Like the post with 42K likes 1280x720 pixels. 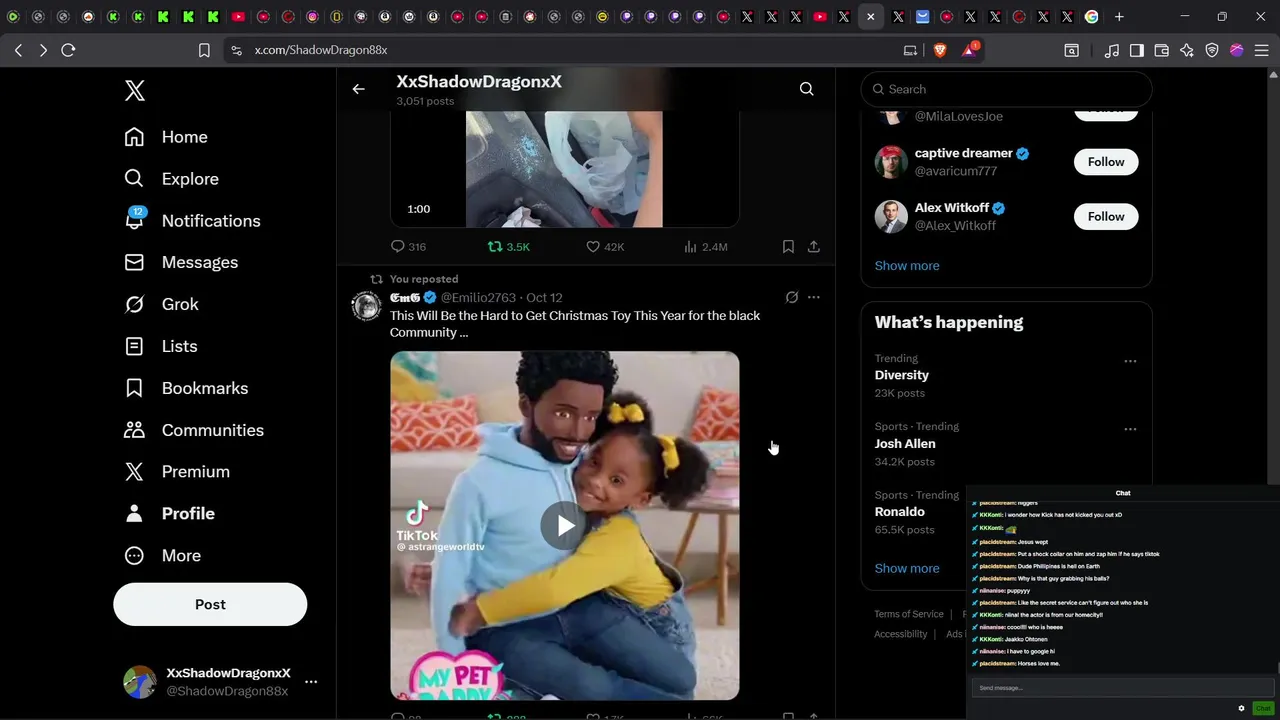click(604, 246)
